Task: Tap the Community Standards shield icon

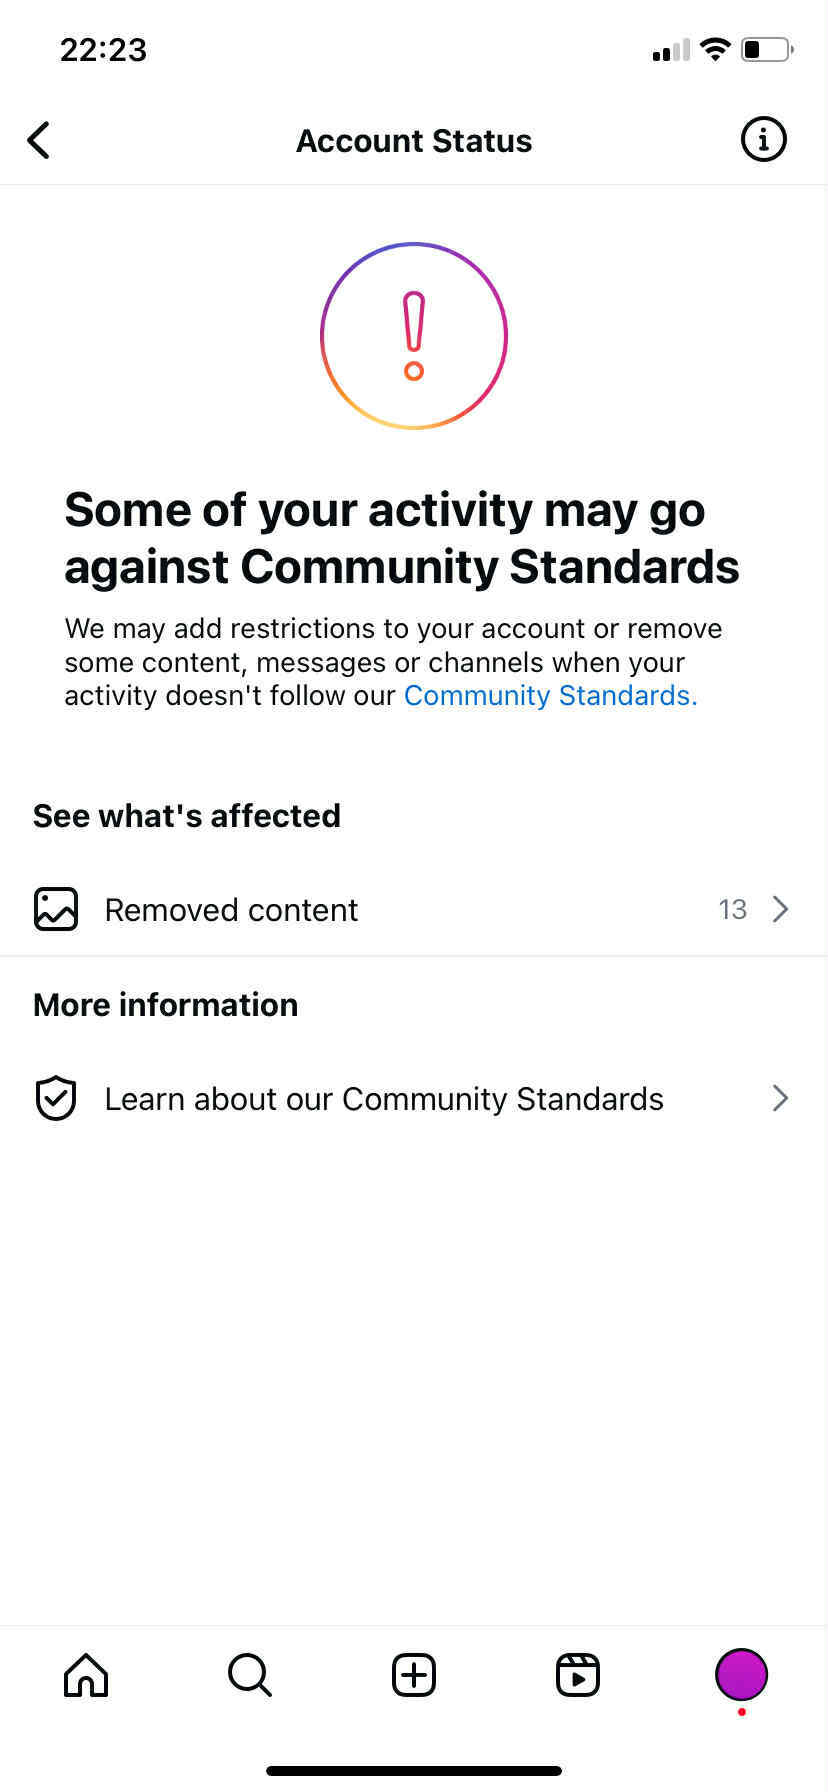Action: tap(56, 1098)
